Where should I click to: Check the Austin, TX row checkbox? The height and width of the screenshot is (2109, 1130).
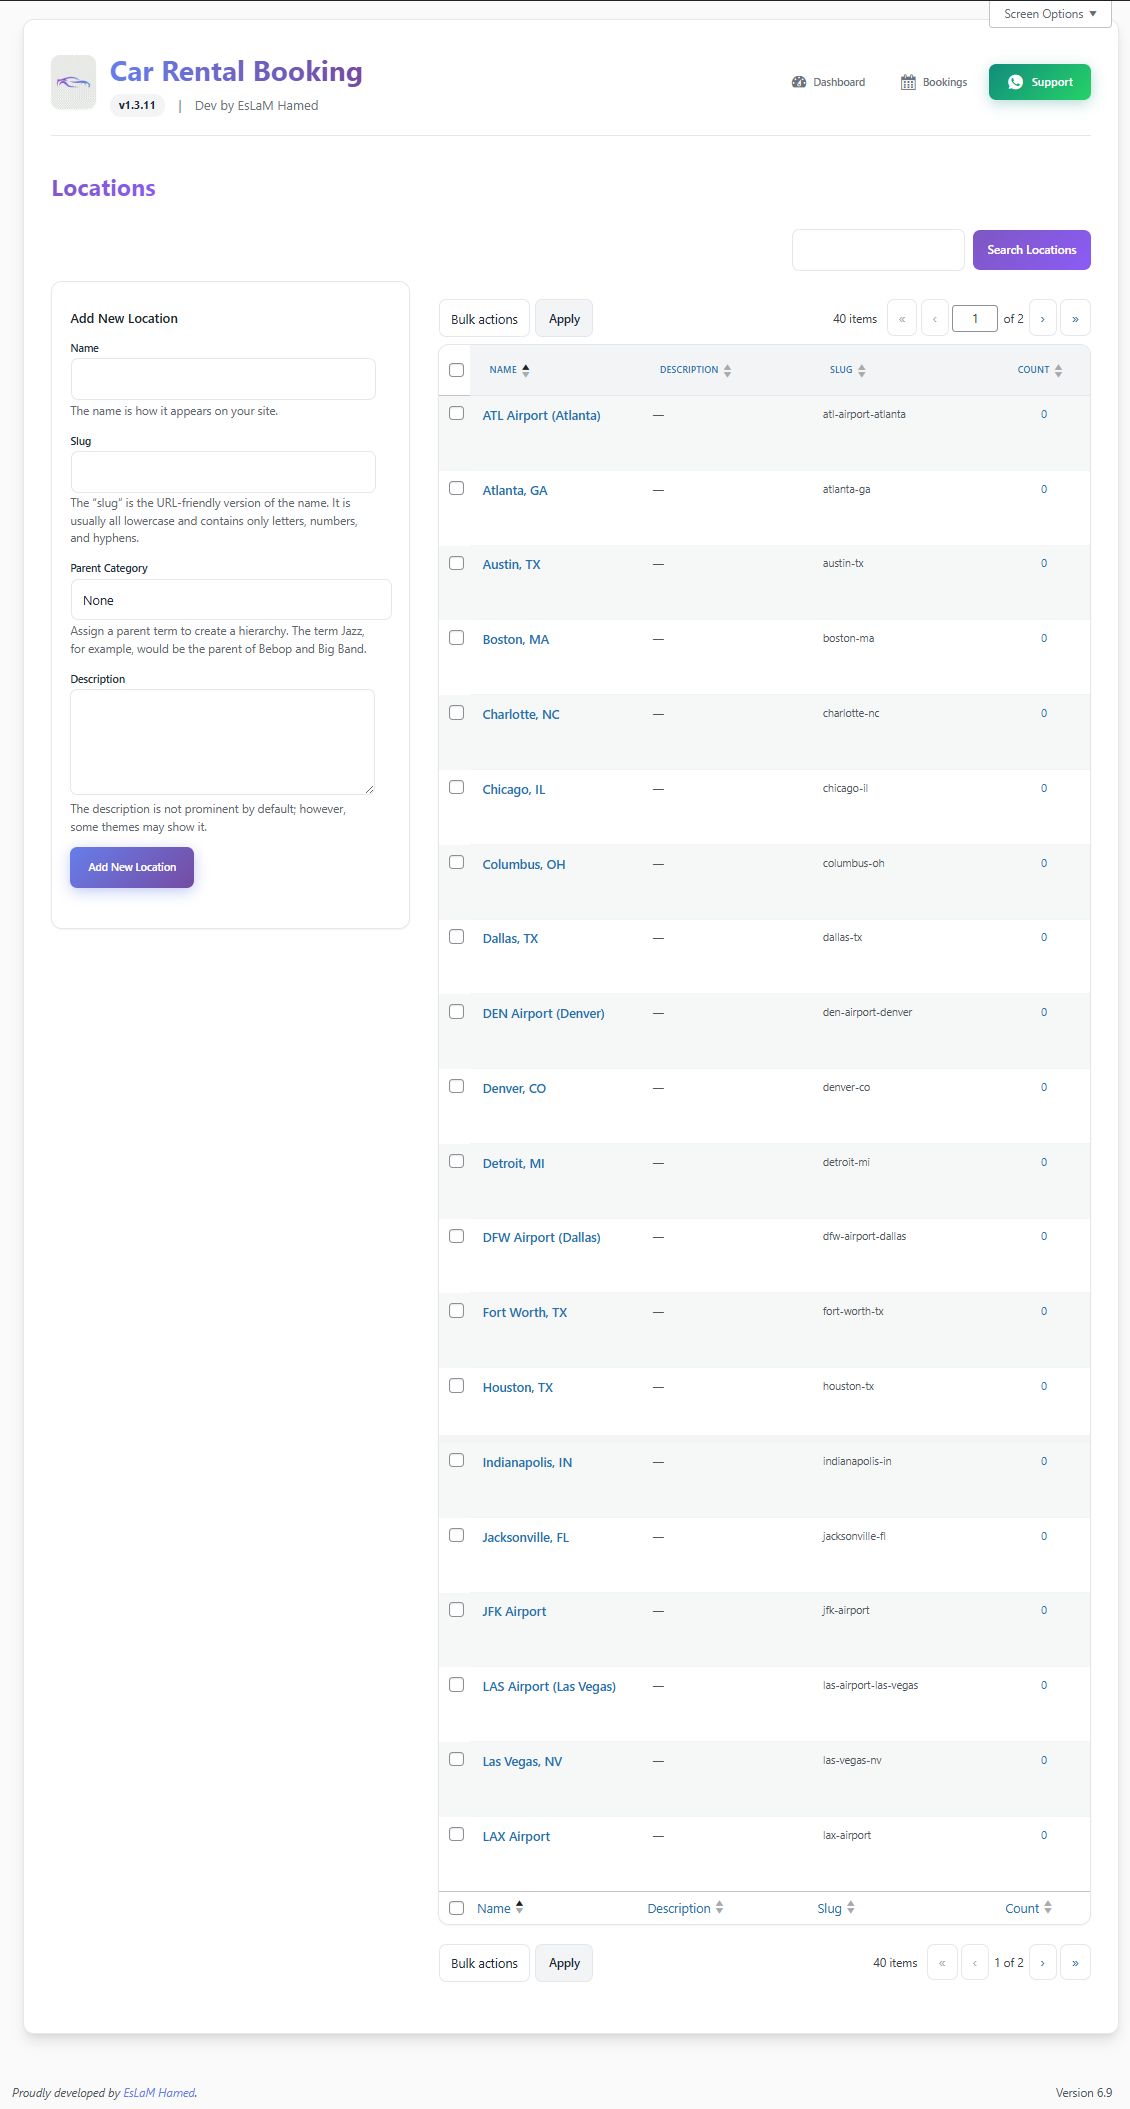point(457,563)
